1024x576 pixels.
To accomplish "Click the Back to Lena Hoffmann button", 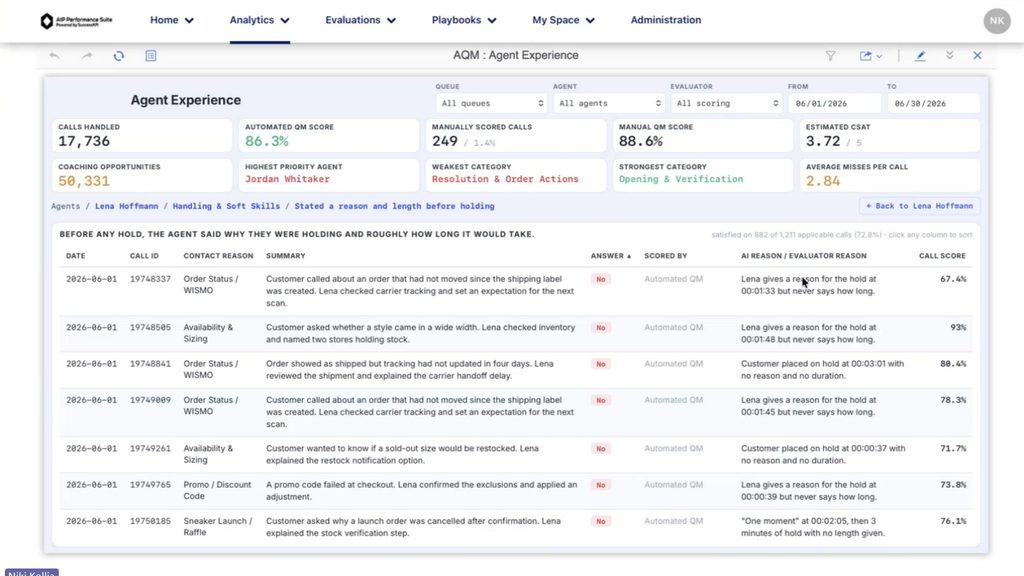I will [920, 206].
